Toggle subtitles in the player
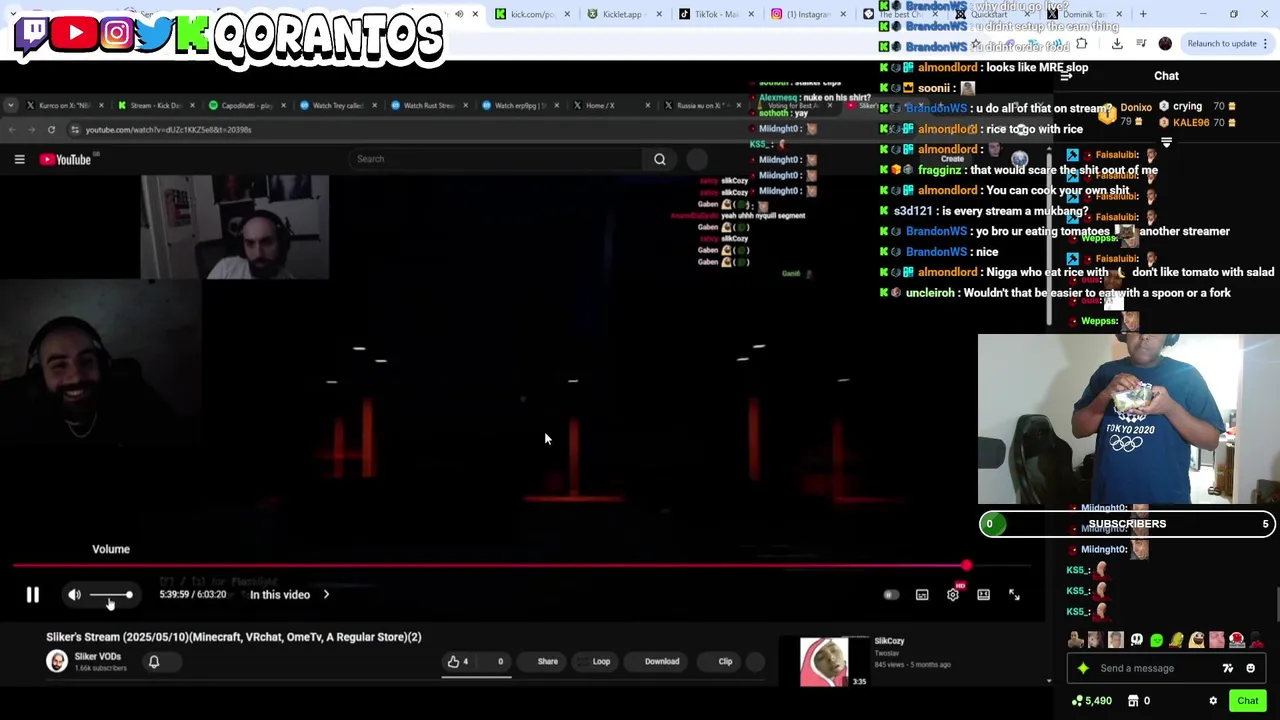Viewport: 1280px width, 720px height. pyautogui.click(x=922, y=595)
